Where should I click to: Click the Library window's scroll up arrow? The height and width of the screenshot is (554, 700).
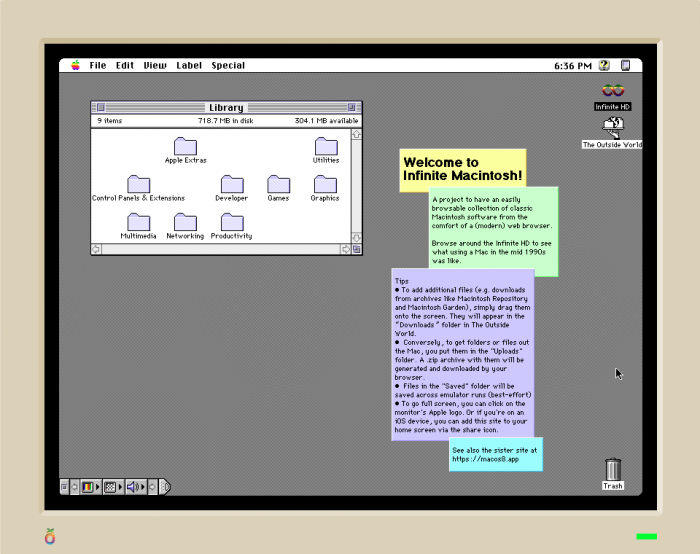click(356, 134)
